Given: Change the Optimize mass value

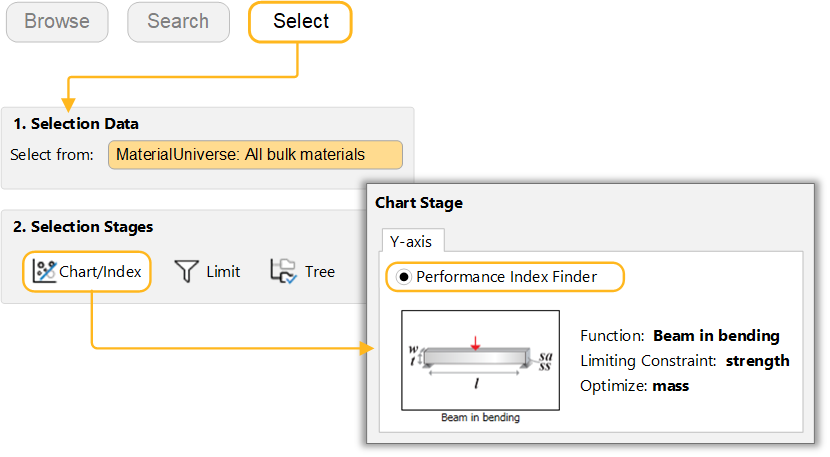Looking at the screenshot, I should (x=671, y=384).
